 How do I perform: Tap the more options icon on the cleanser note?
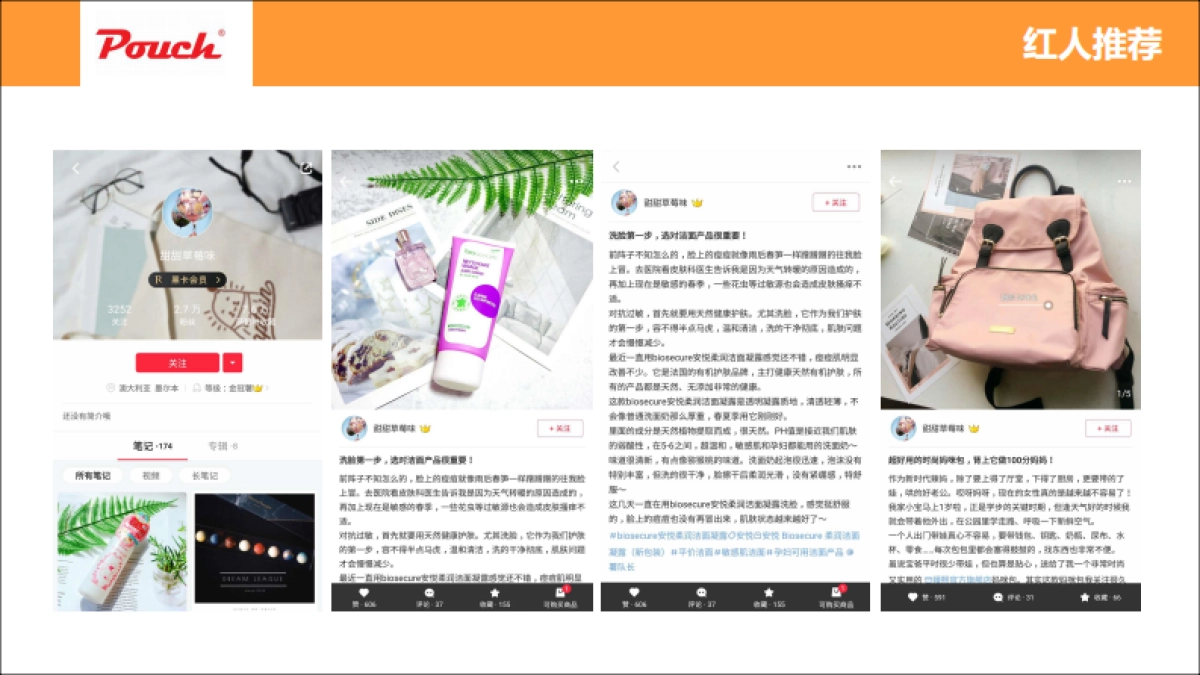pyautogui.click(x=854, y=166)
